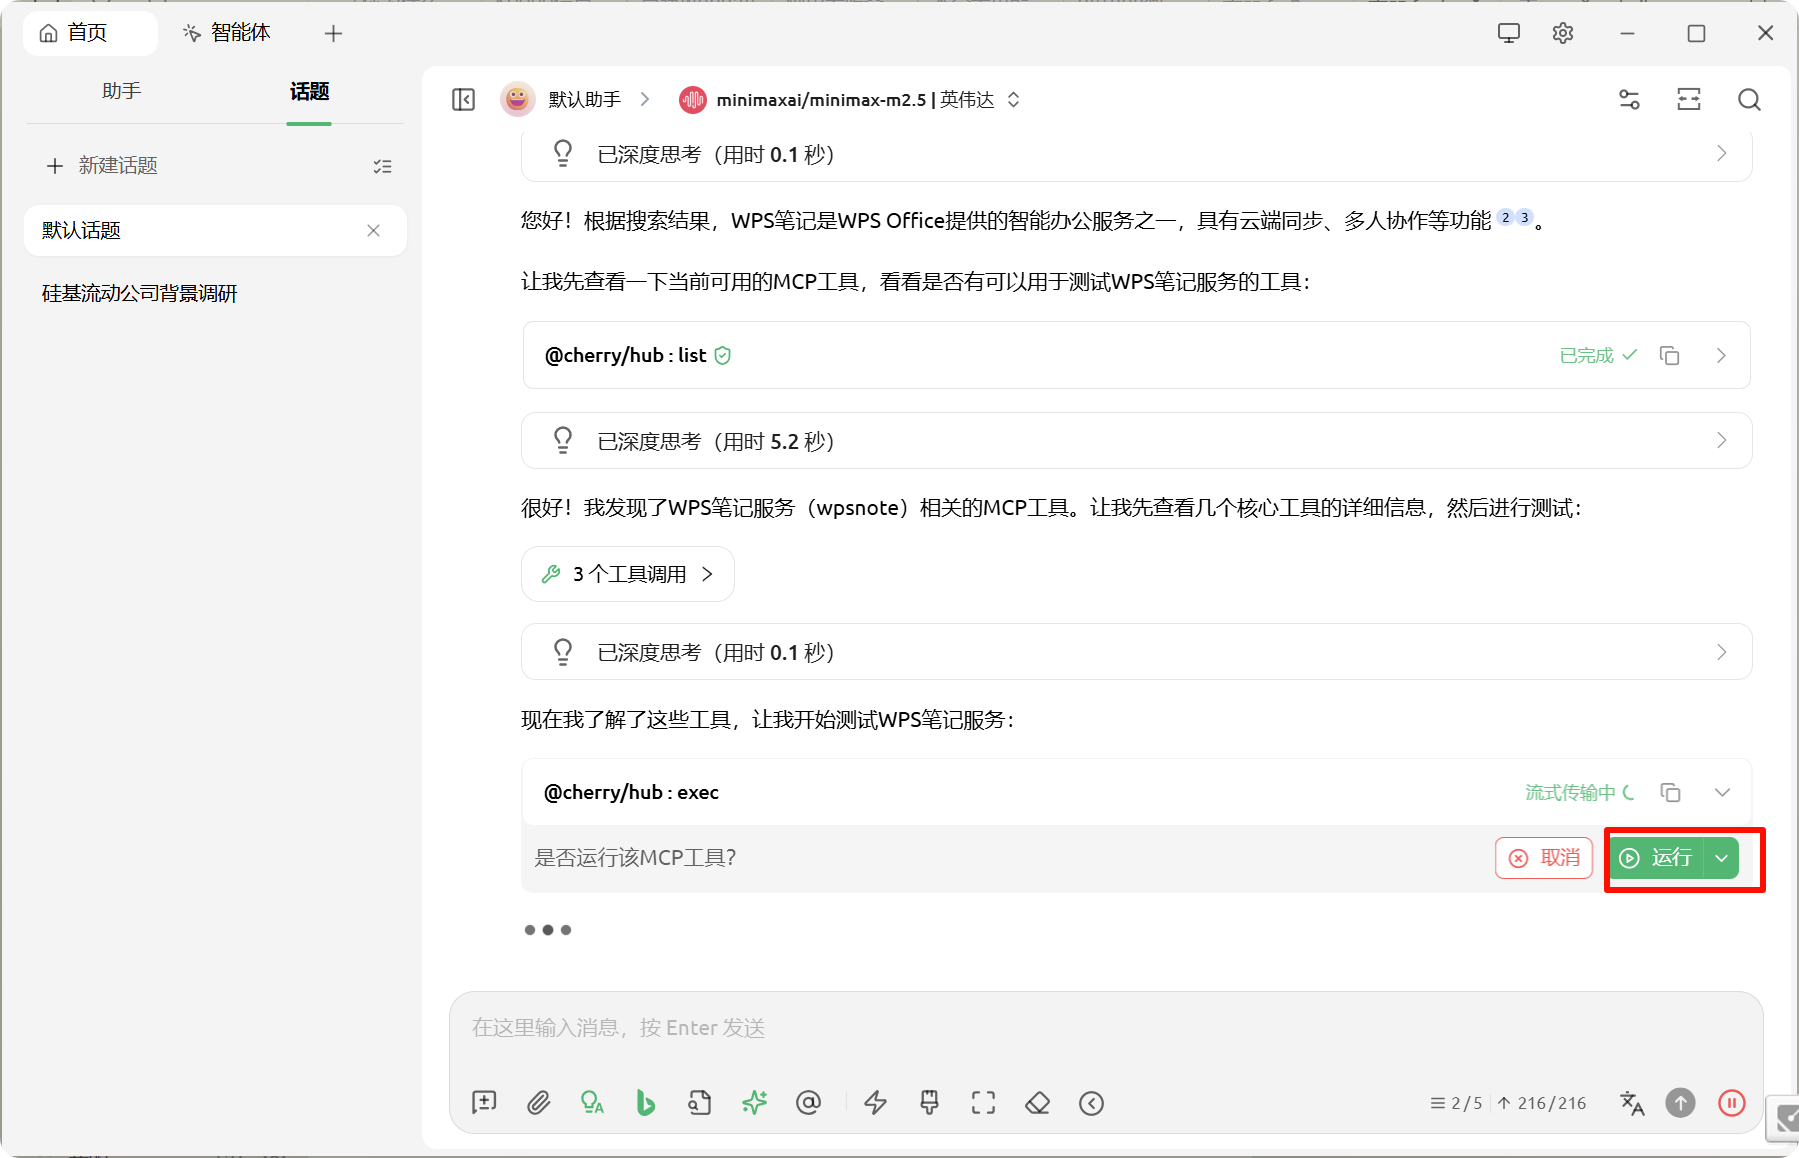Expand the thinking block showing 5.2 秒

point(1721,440)
